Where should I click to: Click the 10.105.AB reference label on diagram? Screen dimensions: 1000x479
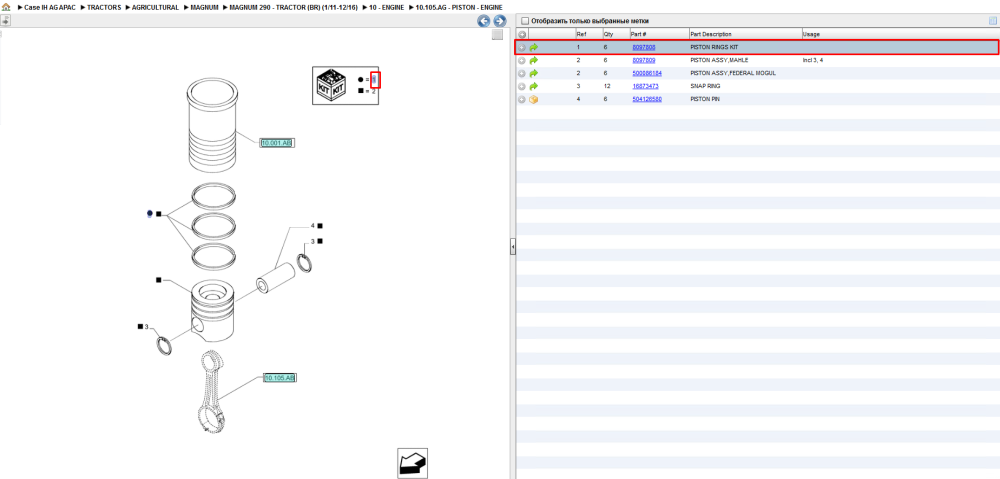coord(279,378)
